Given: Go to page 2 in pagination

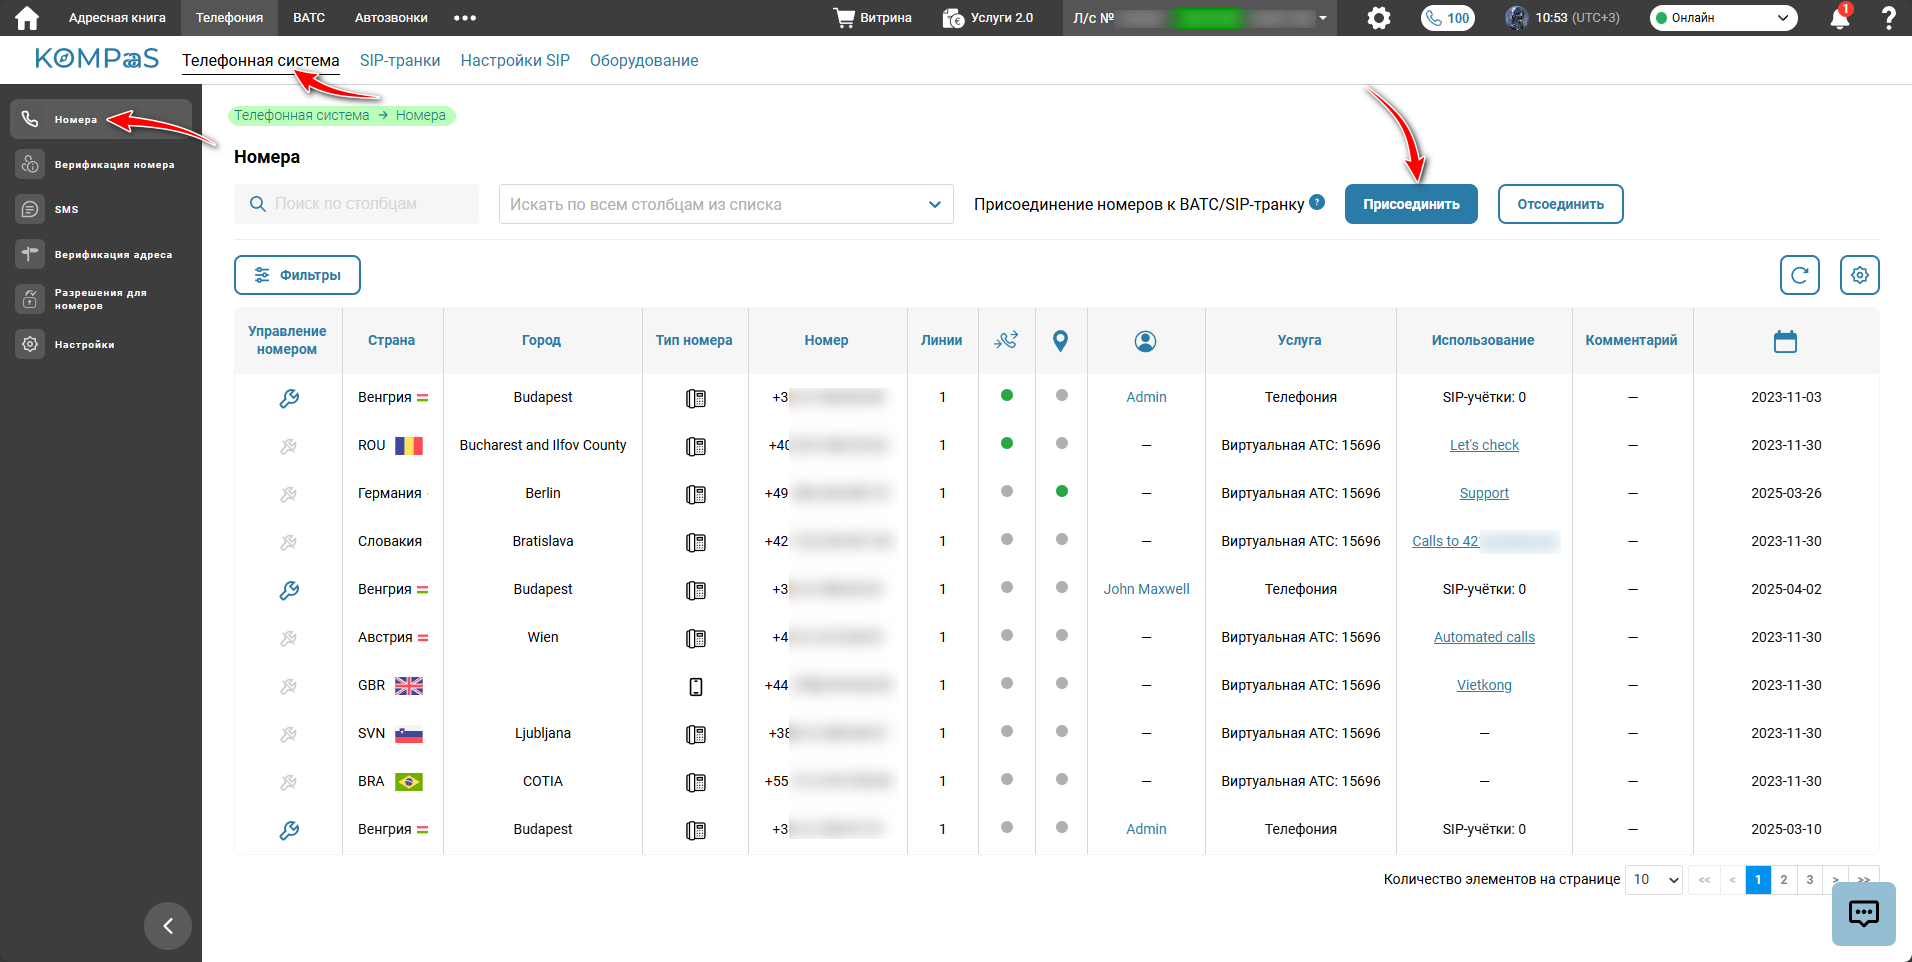Looking at the screenshot, I should [1784, 880].
